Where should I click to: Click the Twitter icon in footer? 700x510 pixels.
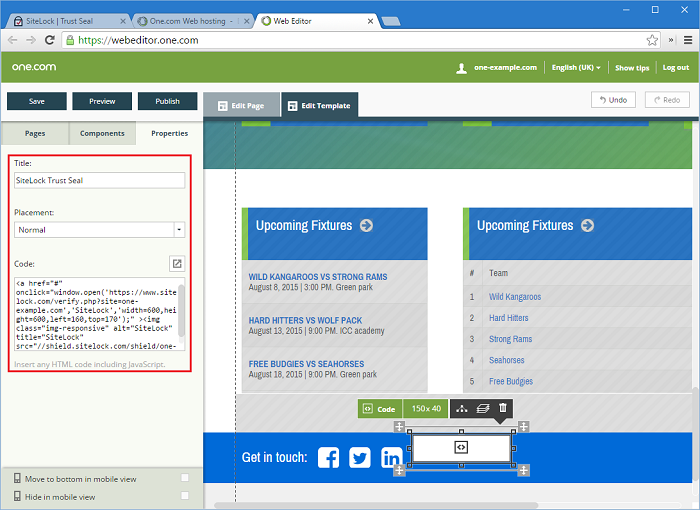coord(360,458)
